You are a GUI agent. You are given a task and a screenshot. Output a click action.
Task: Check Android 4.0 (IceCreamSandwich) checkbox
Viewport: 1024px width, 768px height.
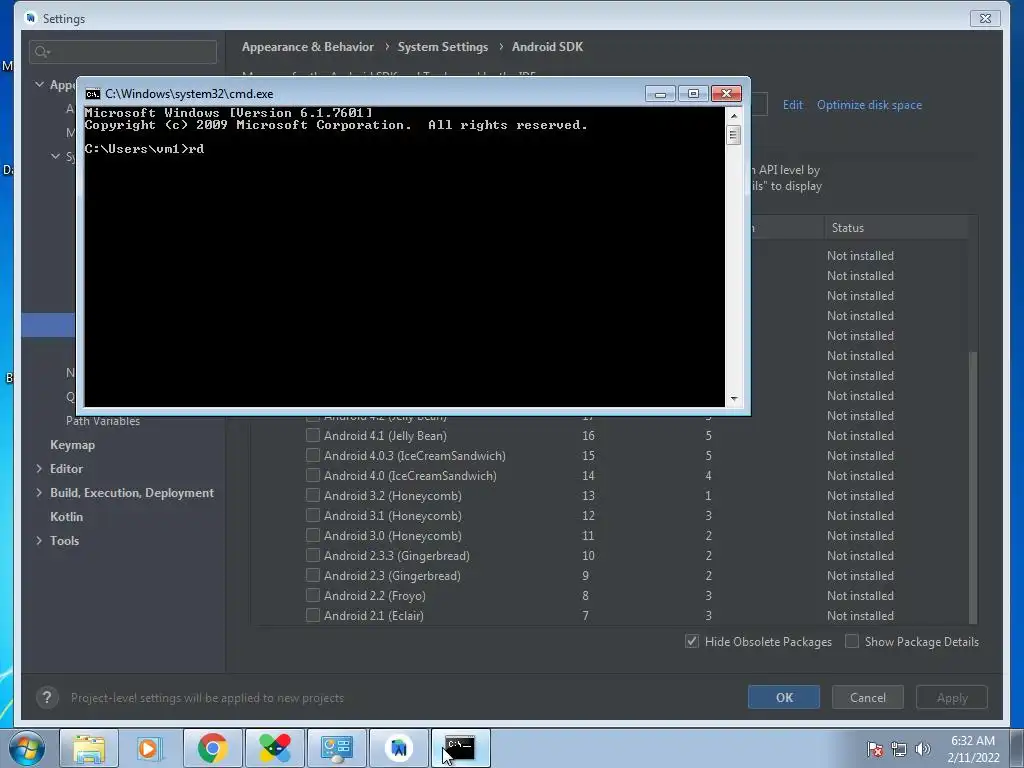pyautogui.click(x=313, y=475)
